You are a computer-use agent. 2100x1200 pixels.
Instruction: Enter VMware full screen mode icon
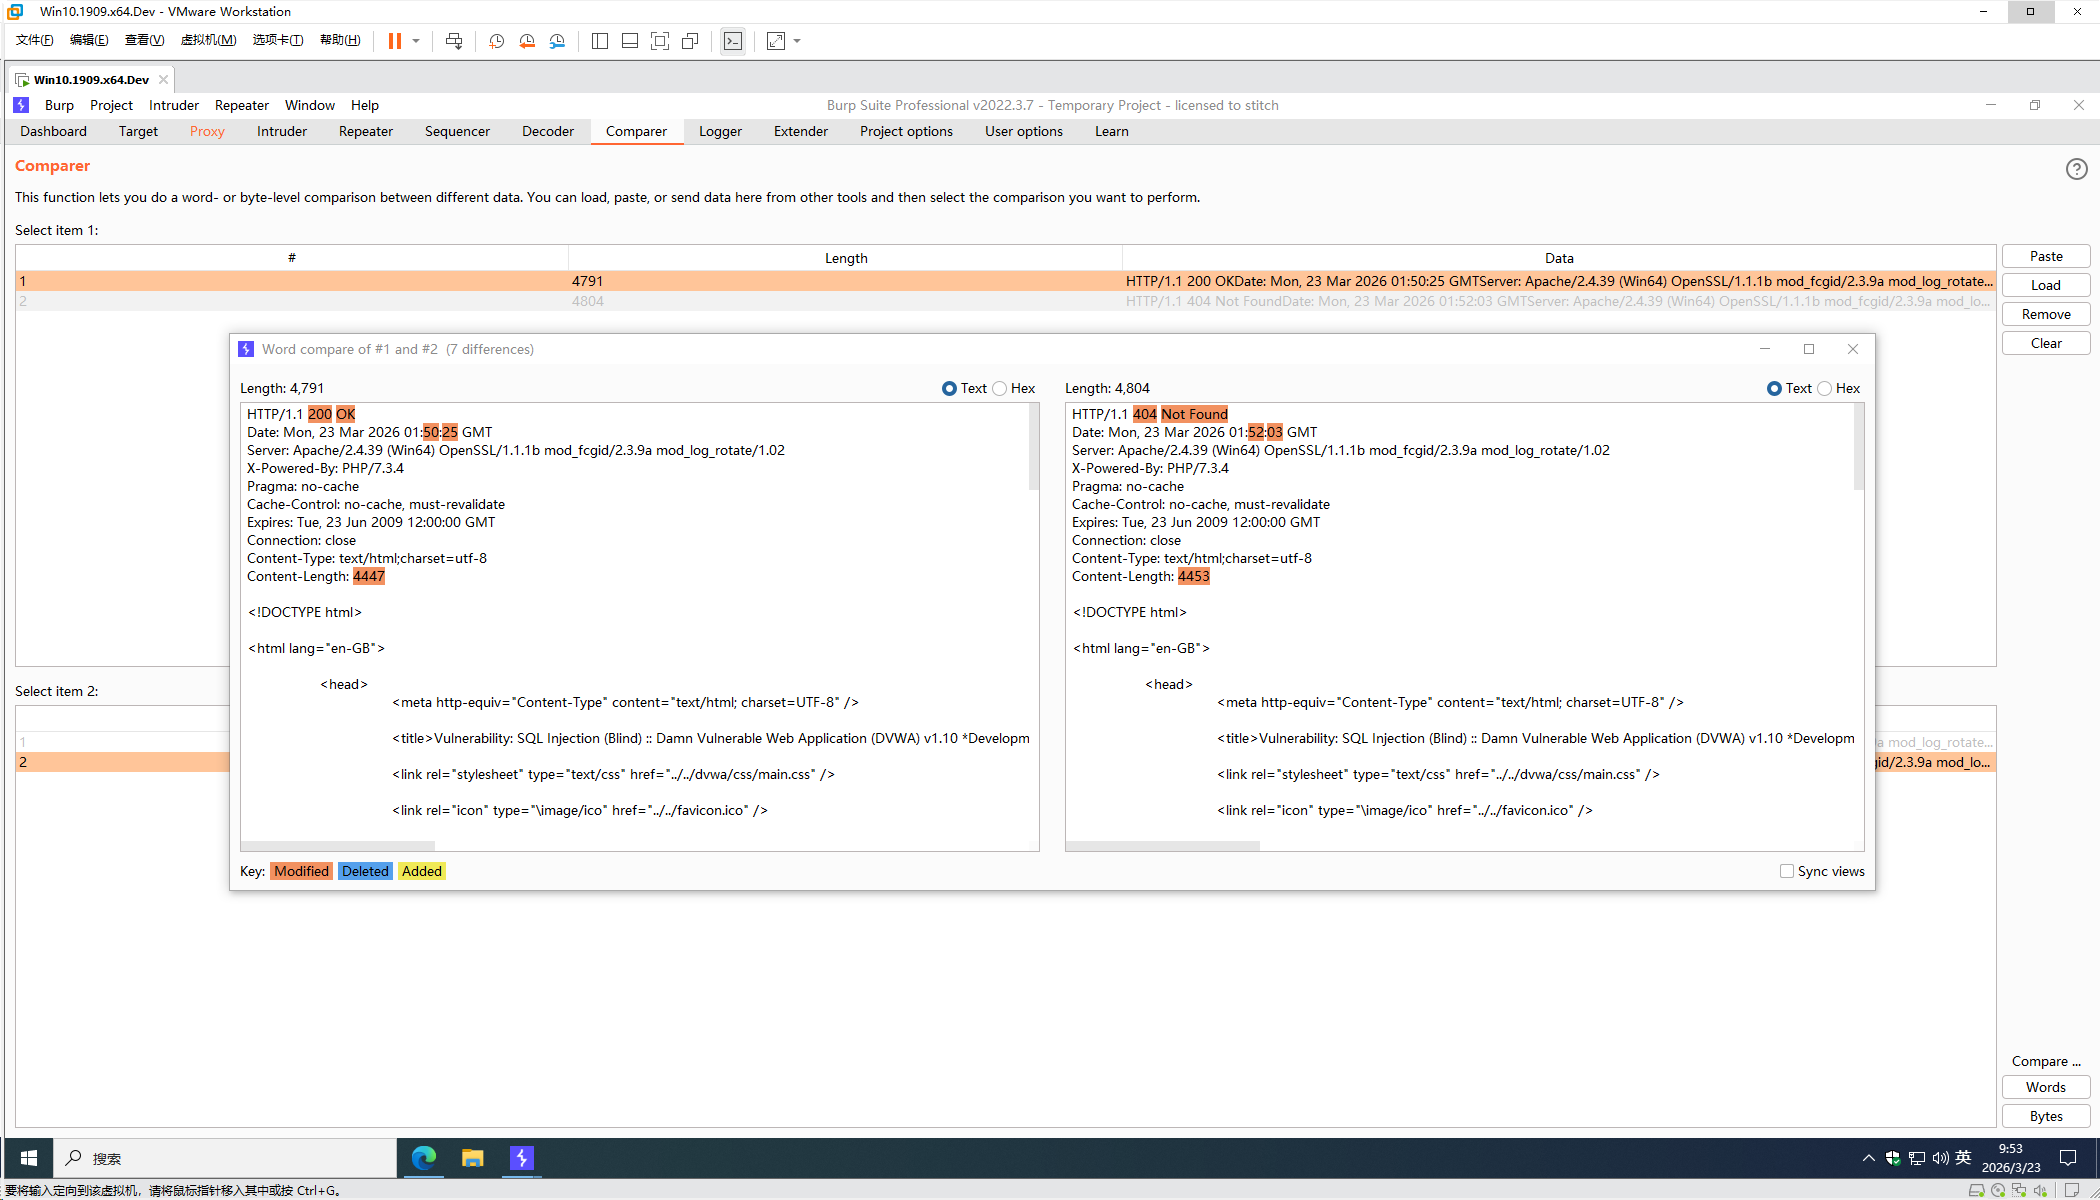(x=660, y=41)
